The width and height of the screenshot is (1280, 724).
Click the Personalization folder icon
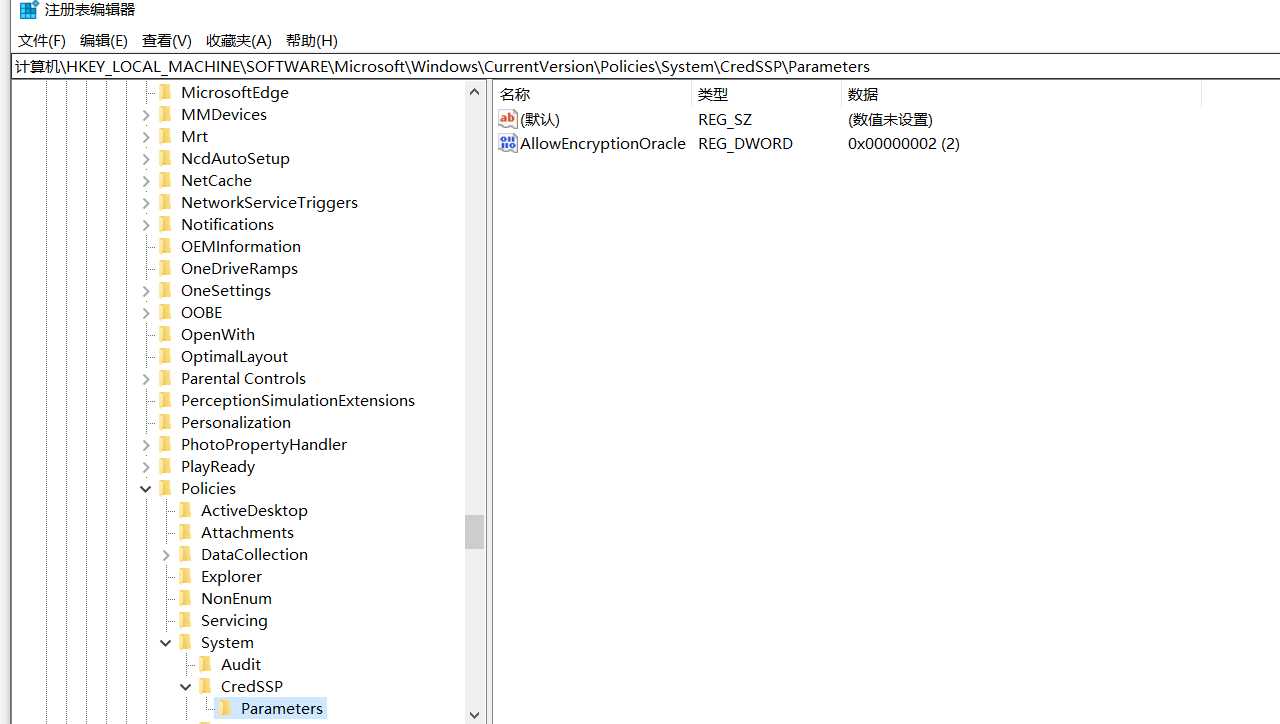click(x=166, y=422)
